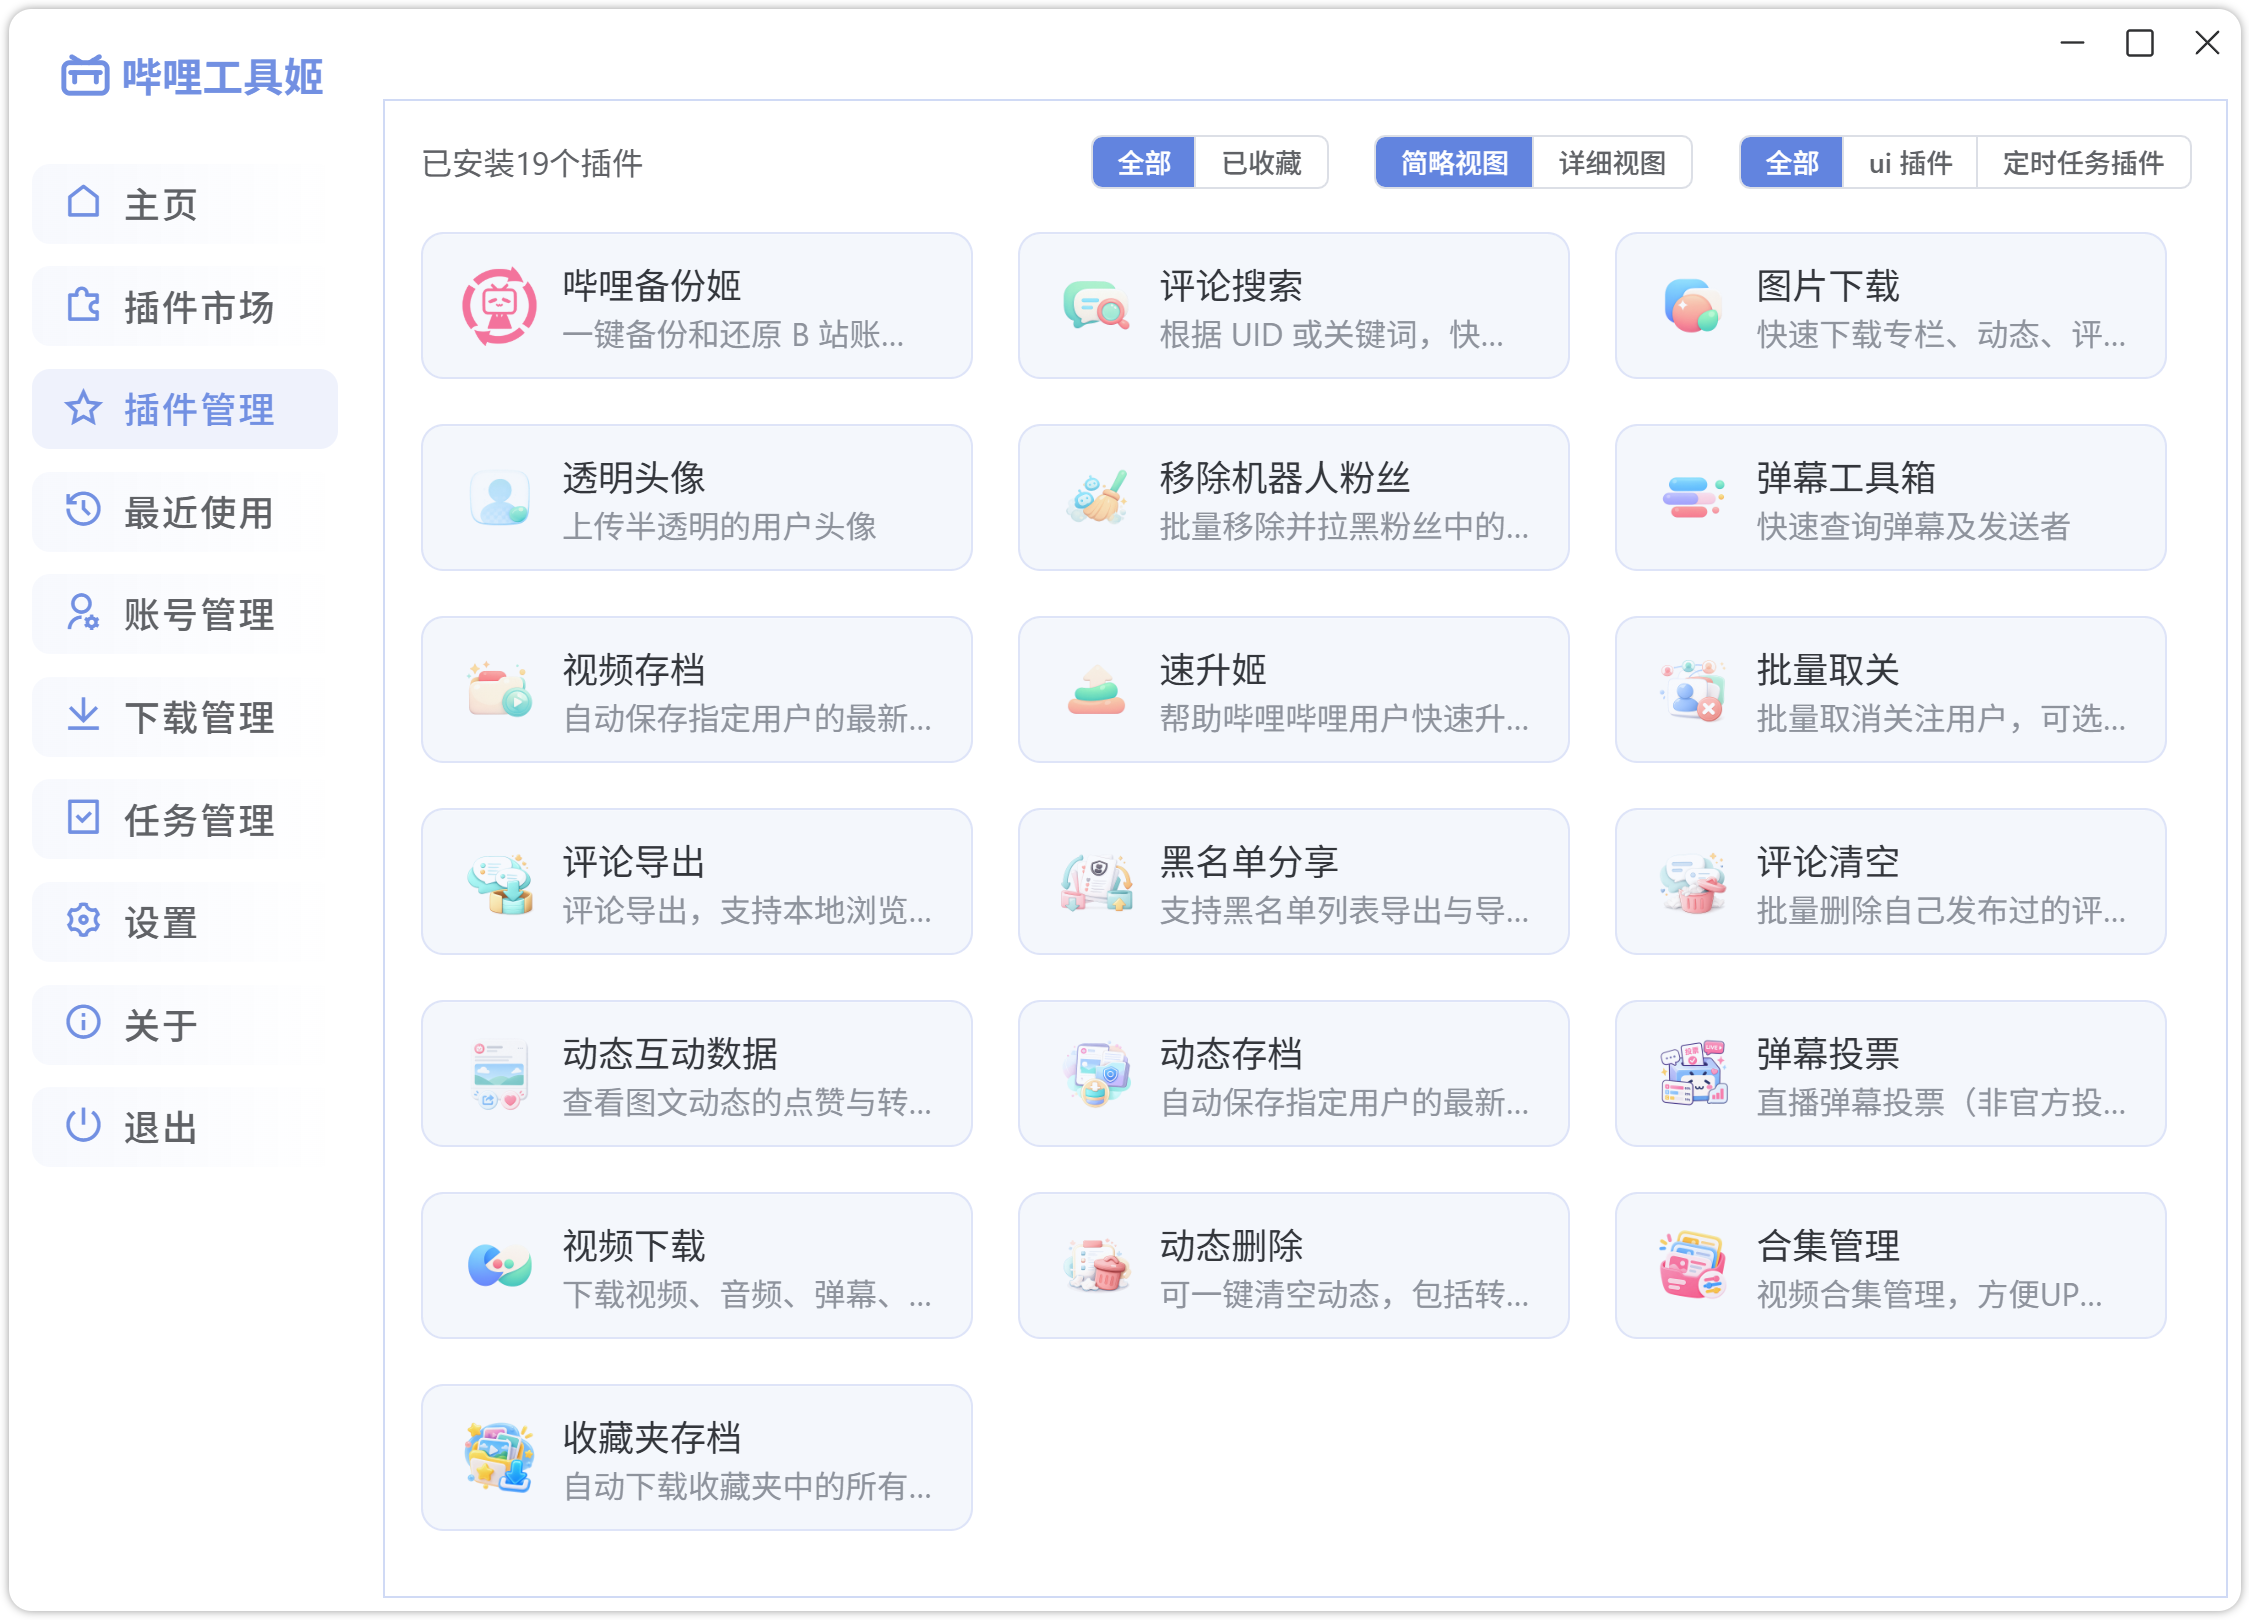The height and width of the screenshot is (1620, 2249).
Task: Open the 视频下载 plugin title
Action: point(633,1246)
